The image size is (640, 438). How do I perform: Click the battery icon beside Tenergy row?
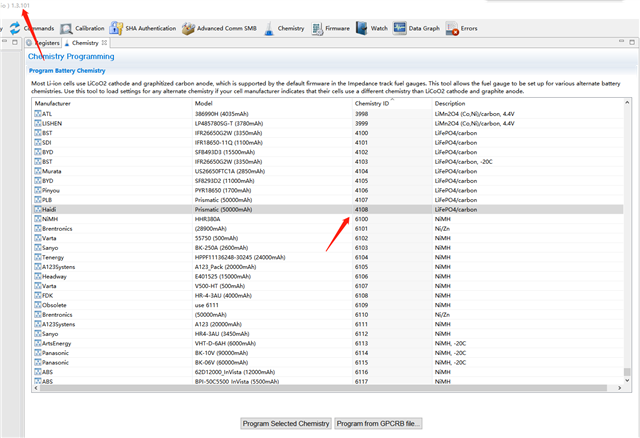(x=38, y=257)
